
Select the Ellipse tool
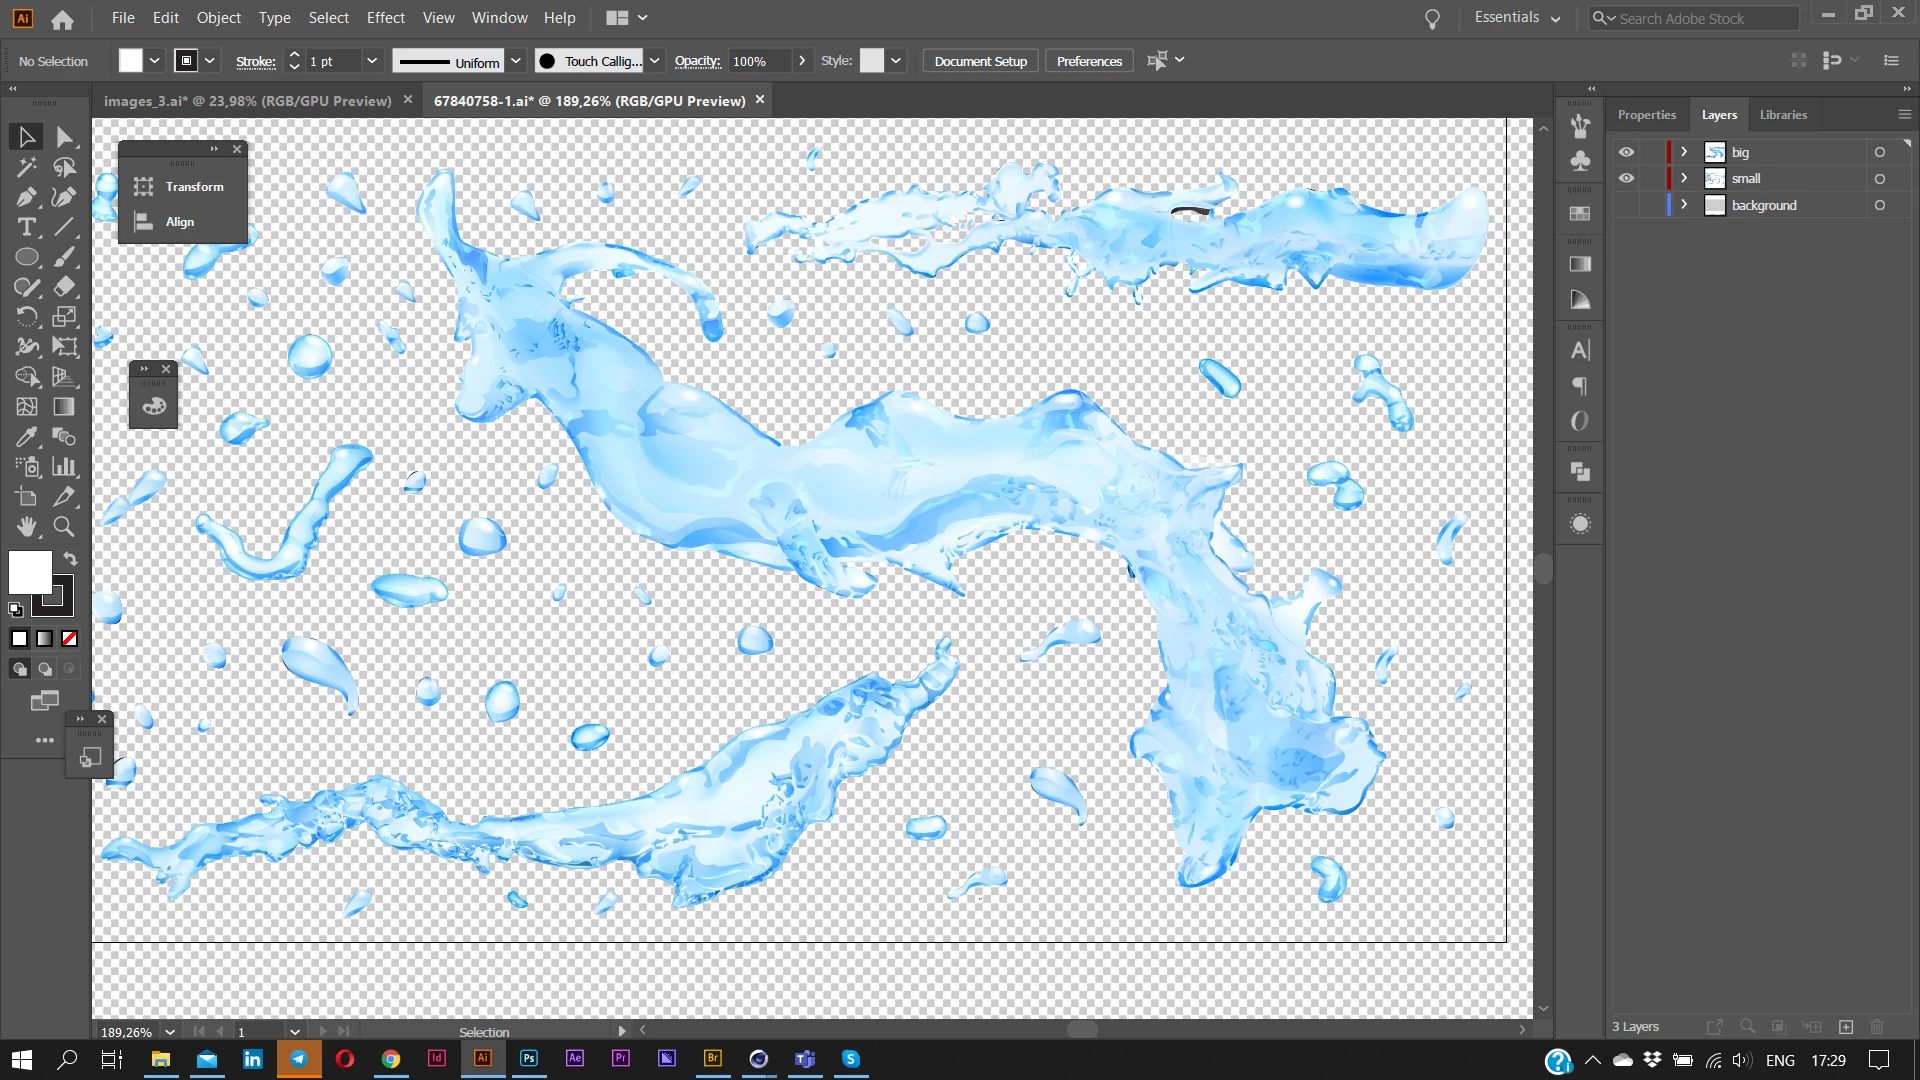pyautogui.click(x=27, y=257)
